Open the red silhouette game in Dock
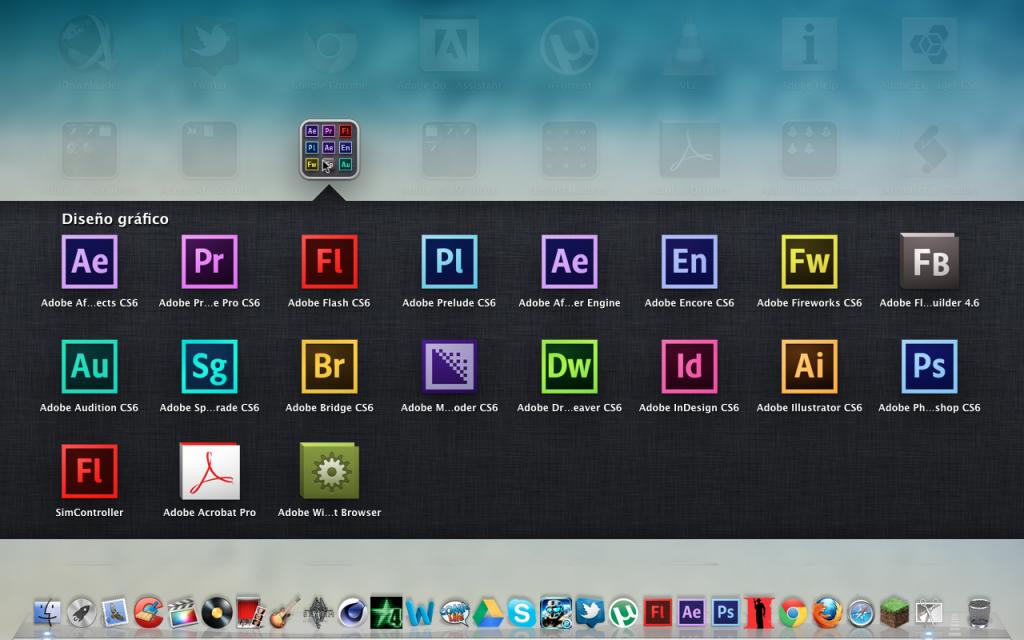Screen dimensions: 1024x640 (x=760, y=613)
